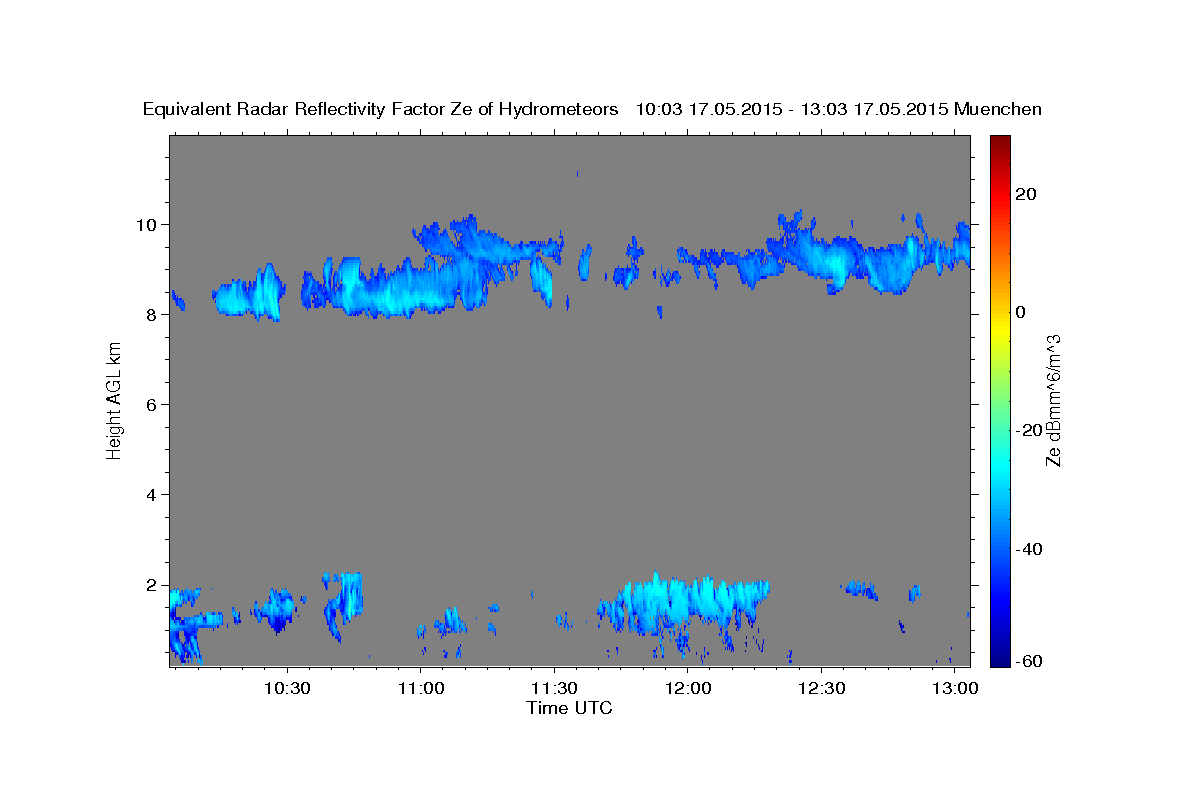Click the colorbar tick label "0"

coord(1021,312)
